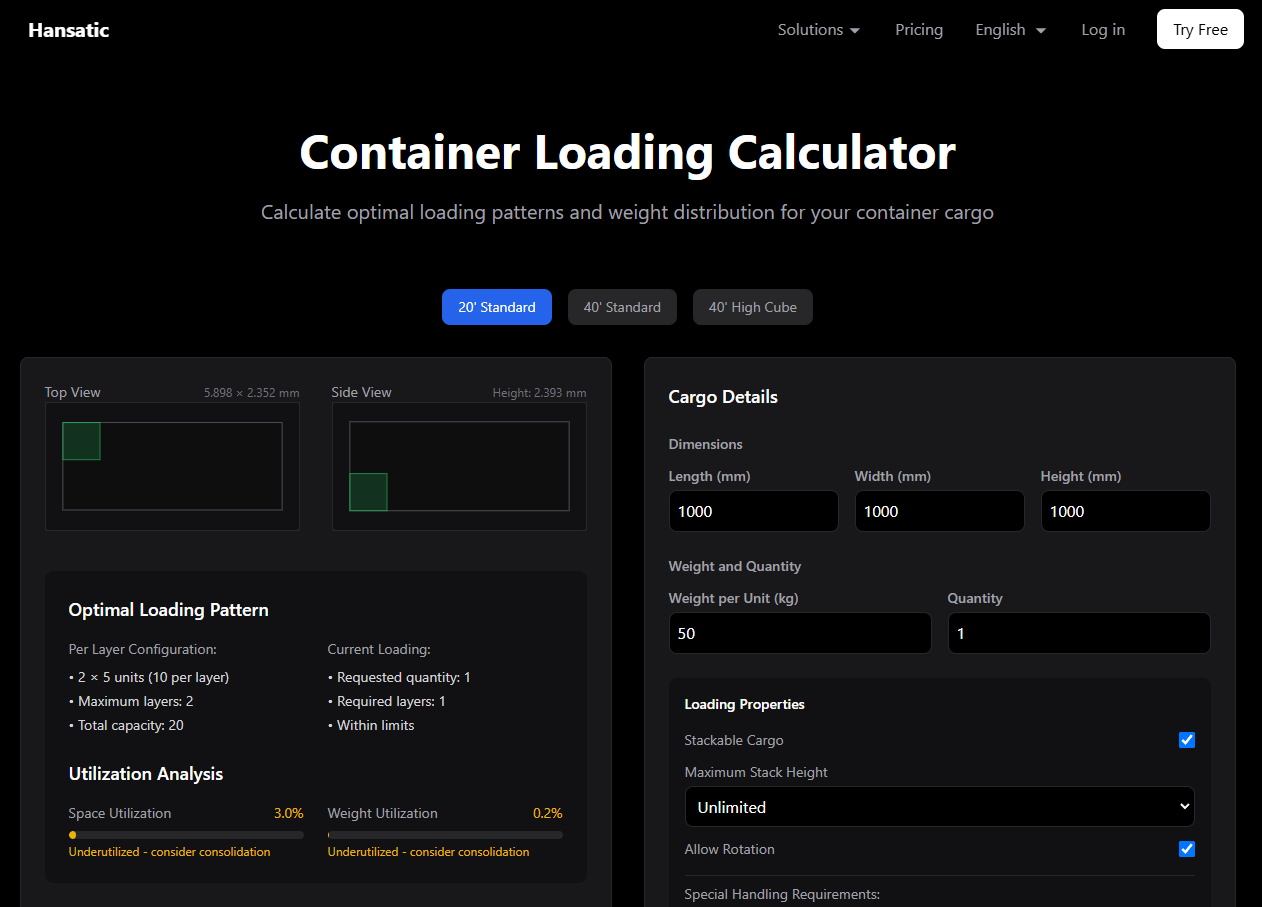
Task: Select the 20' Standard container tab
Action: pos(496,307)
